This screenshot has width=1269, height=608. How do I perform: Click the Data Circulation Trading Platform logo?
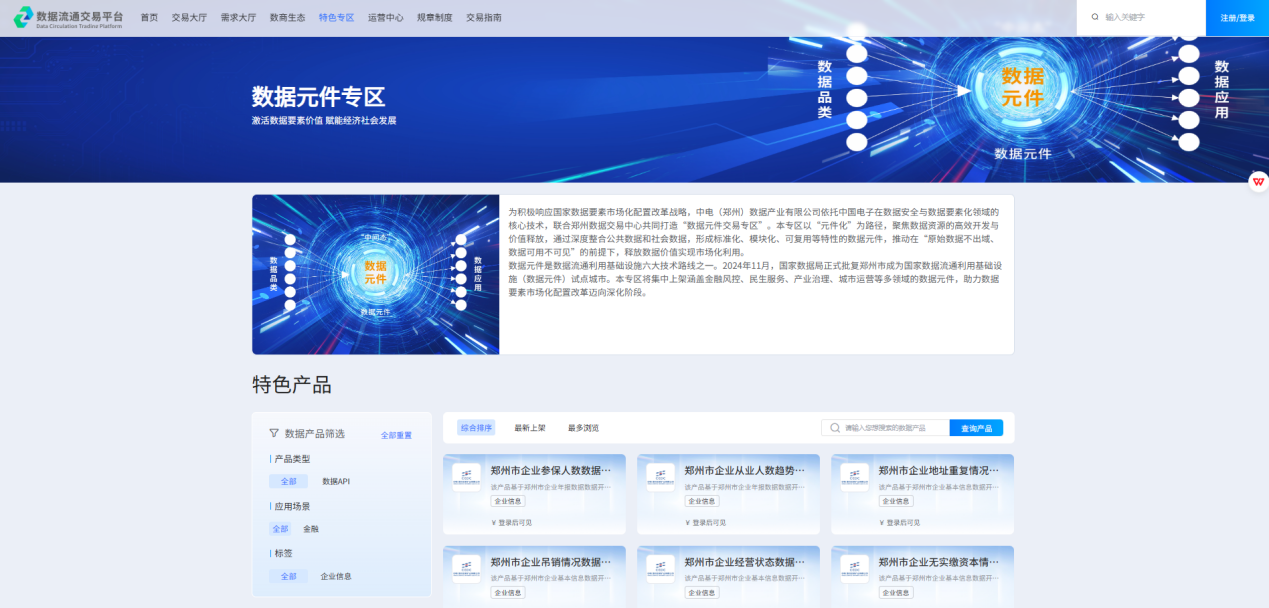[x=68, y=18]
